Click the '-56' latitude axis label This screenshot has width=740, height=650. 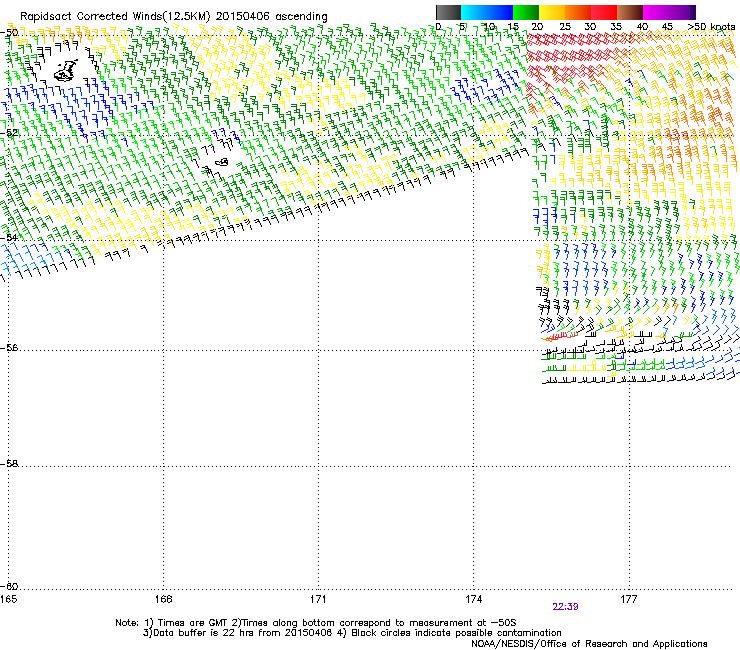[x=9, y=347]
